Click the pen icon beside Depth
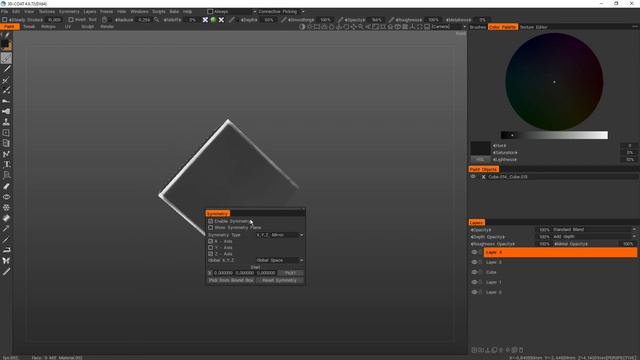The height and width of the screenshot is (360, 640). pyautogui.click(x=232, y=20)
